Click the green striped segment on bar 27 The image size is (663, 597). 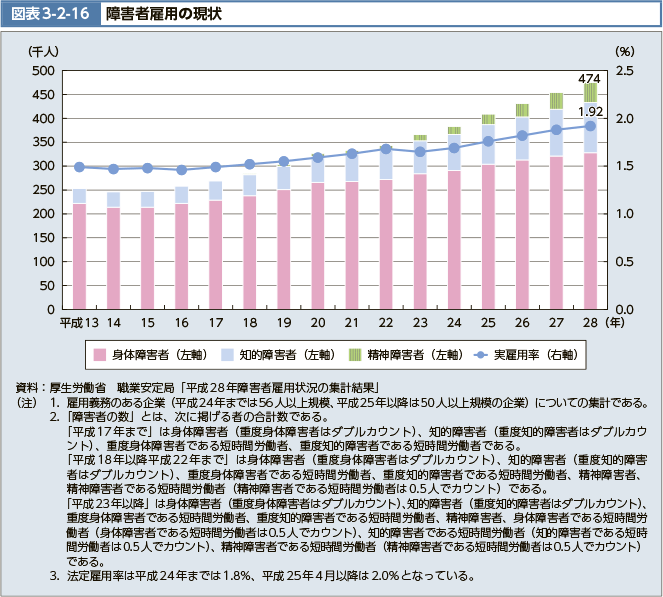(556, 101)
